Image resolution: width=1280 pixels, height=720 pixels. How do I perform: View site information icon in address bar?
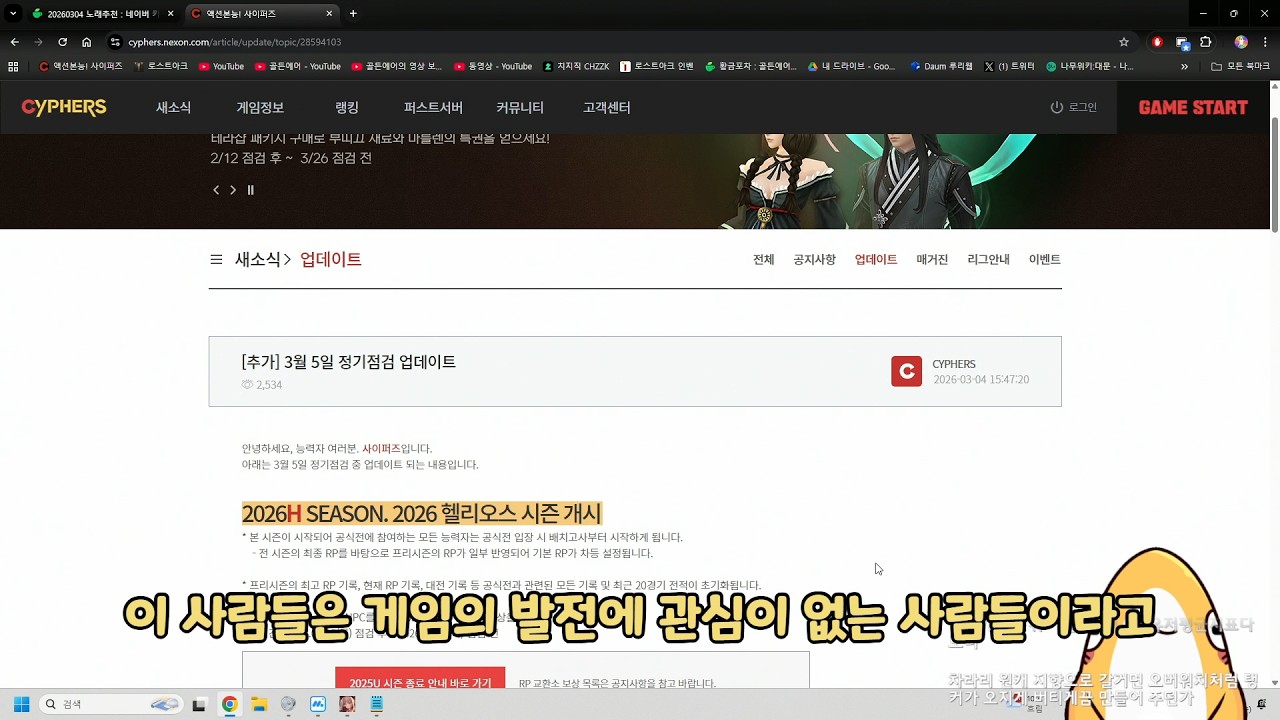coord(115,42)
